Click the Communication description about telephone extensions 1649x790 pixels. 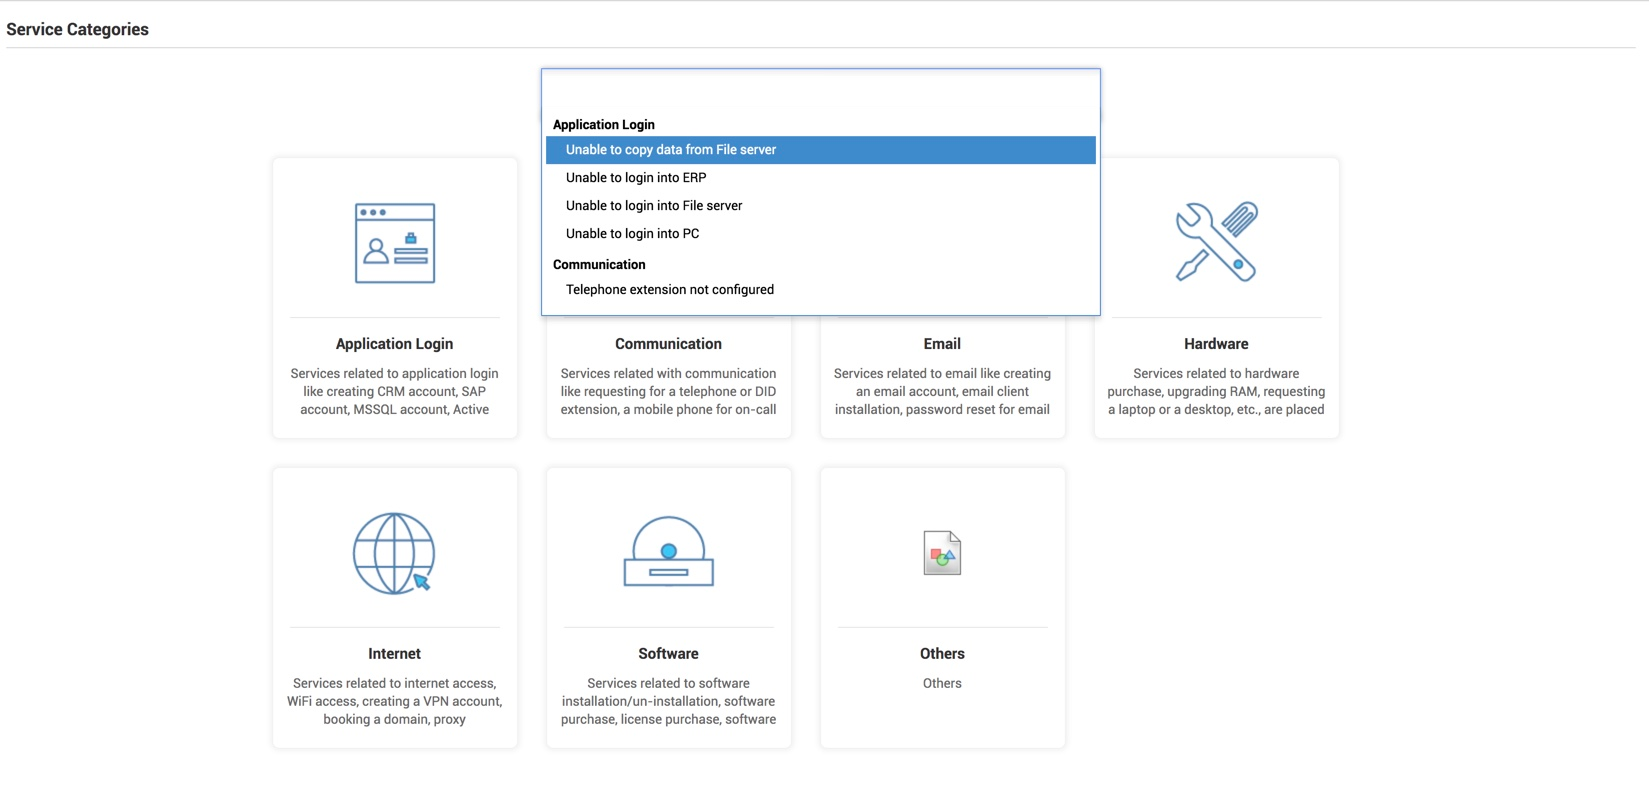(669, 392)
